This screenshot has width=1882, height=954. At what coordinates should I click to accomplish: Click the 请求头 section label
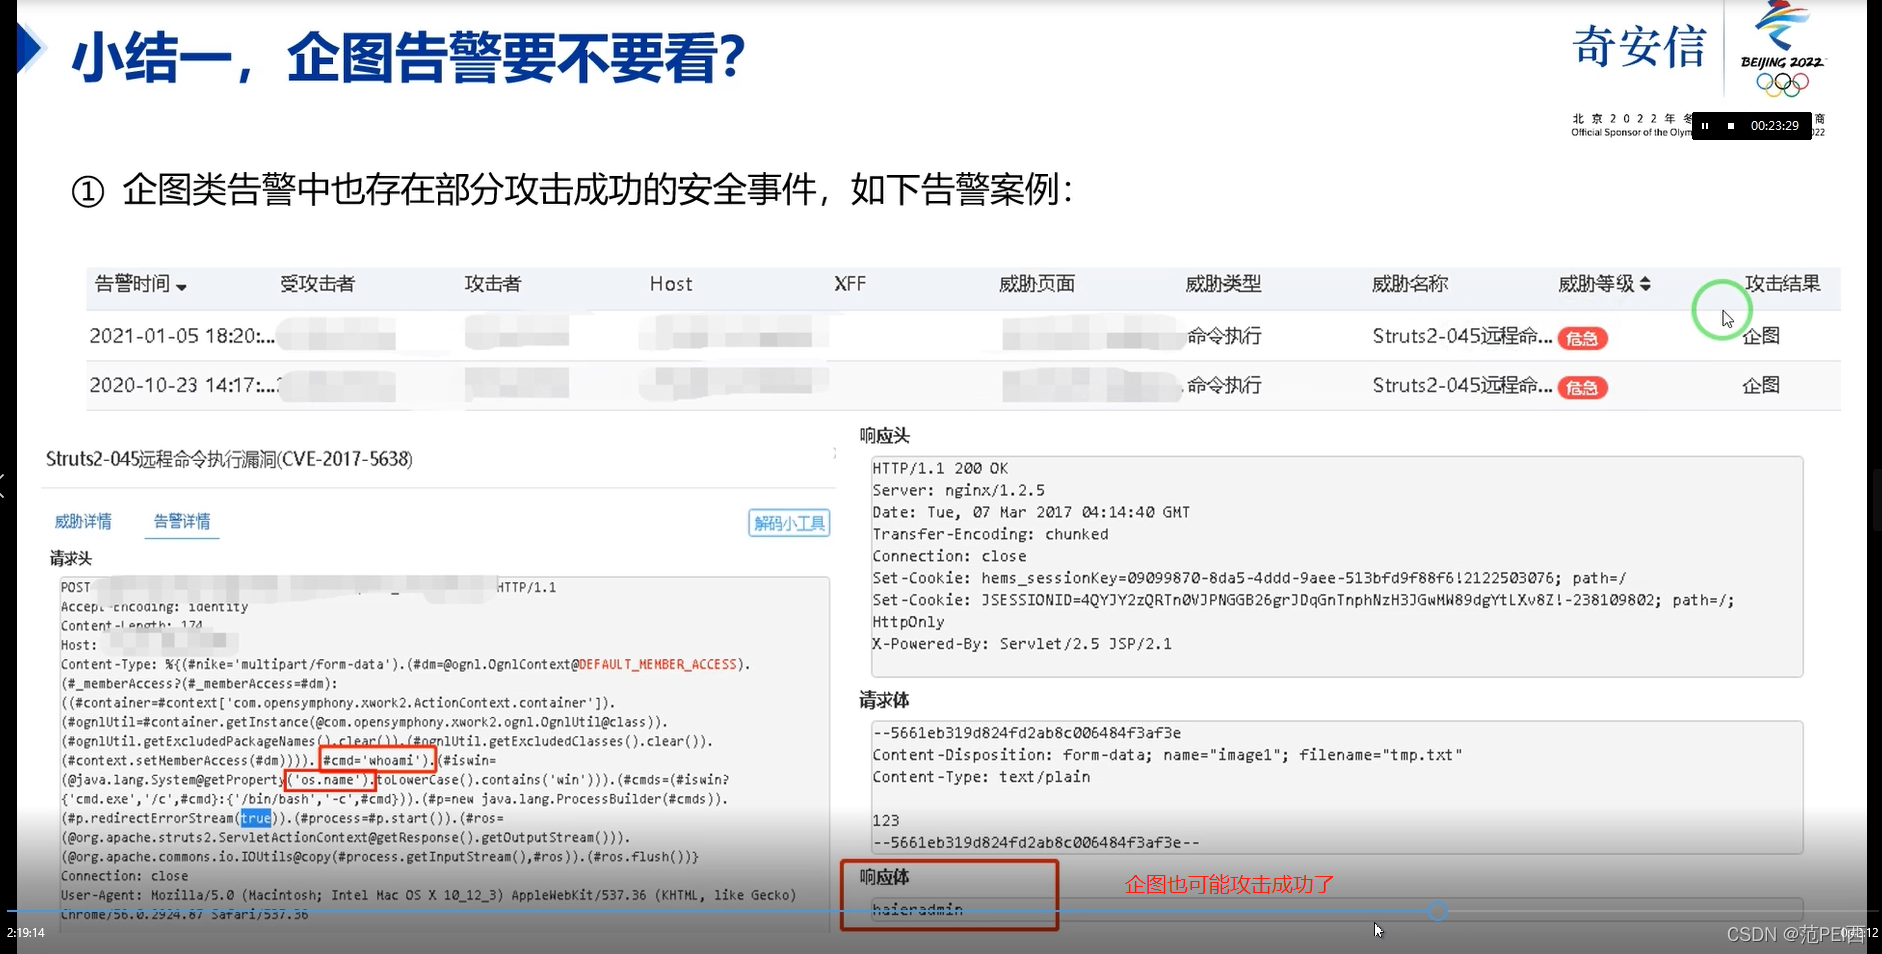pyautogui.click(x=71, y=559)
